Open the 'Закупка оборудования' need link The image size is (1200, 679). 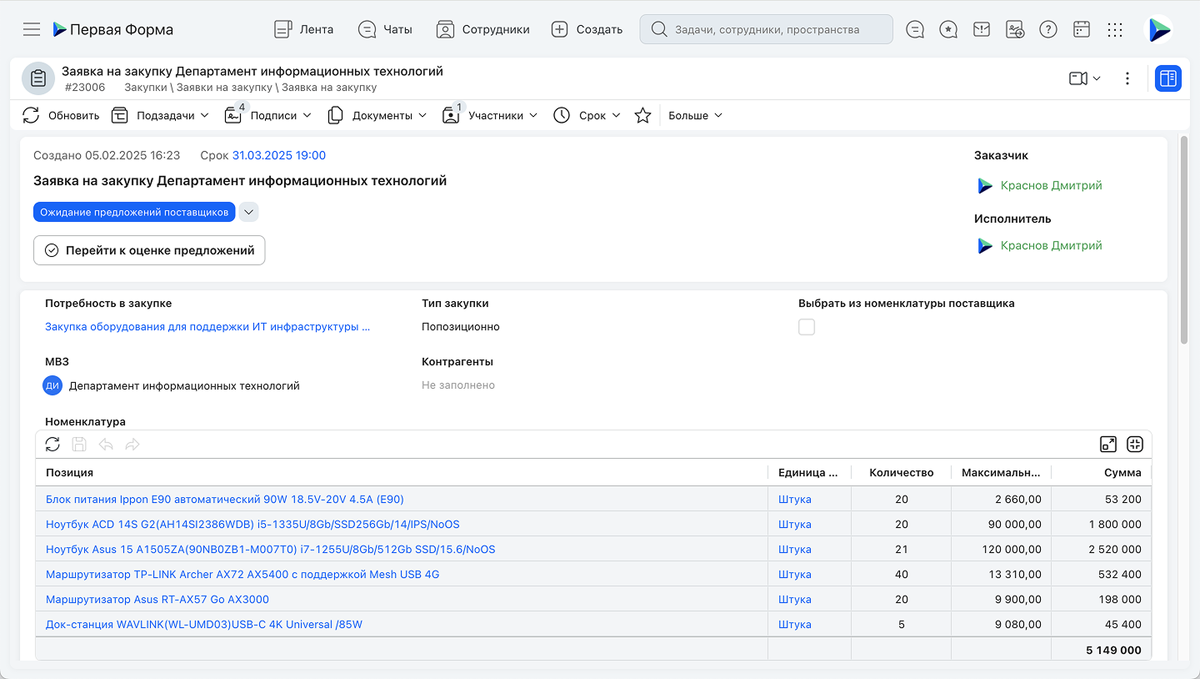pos(207,327)
